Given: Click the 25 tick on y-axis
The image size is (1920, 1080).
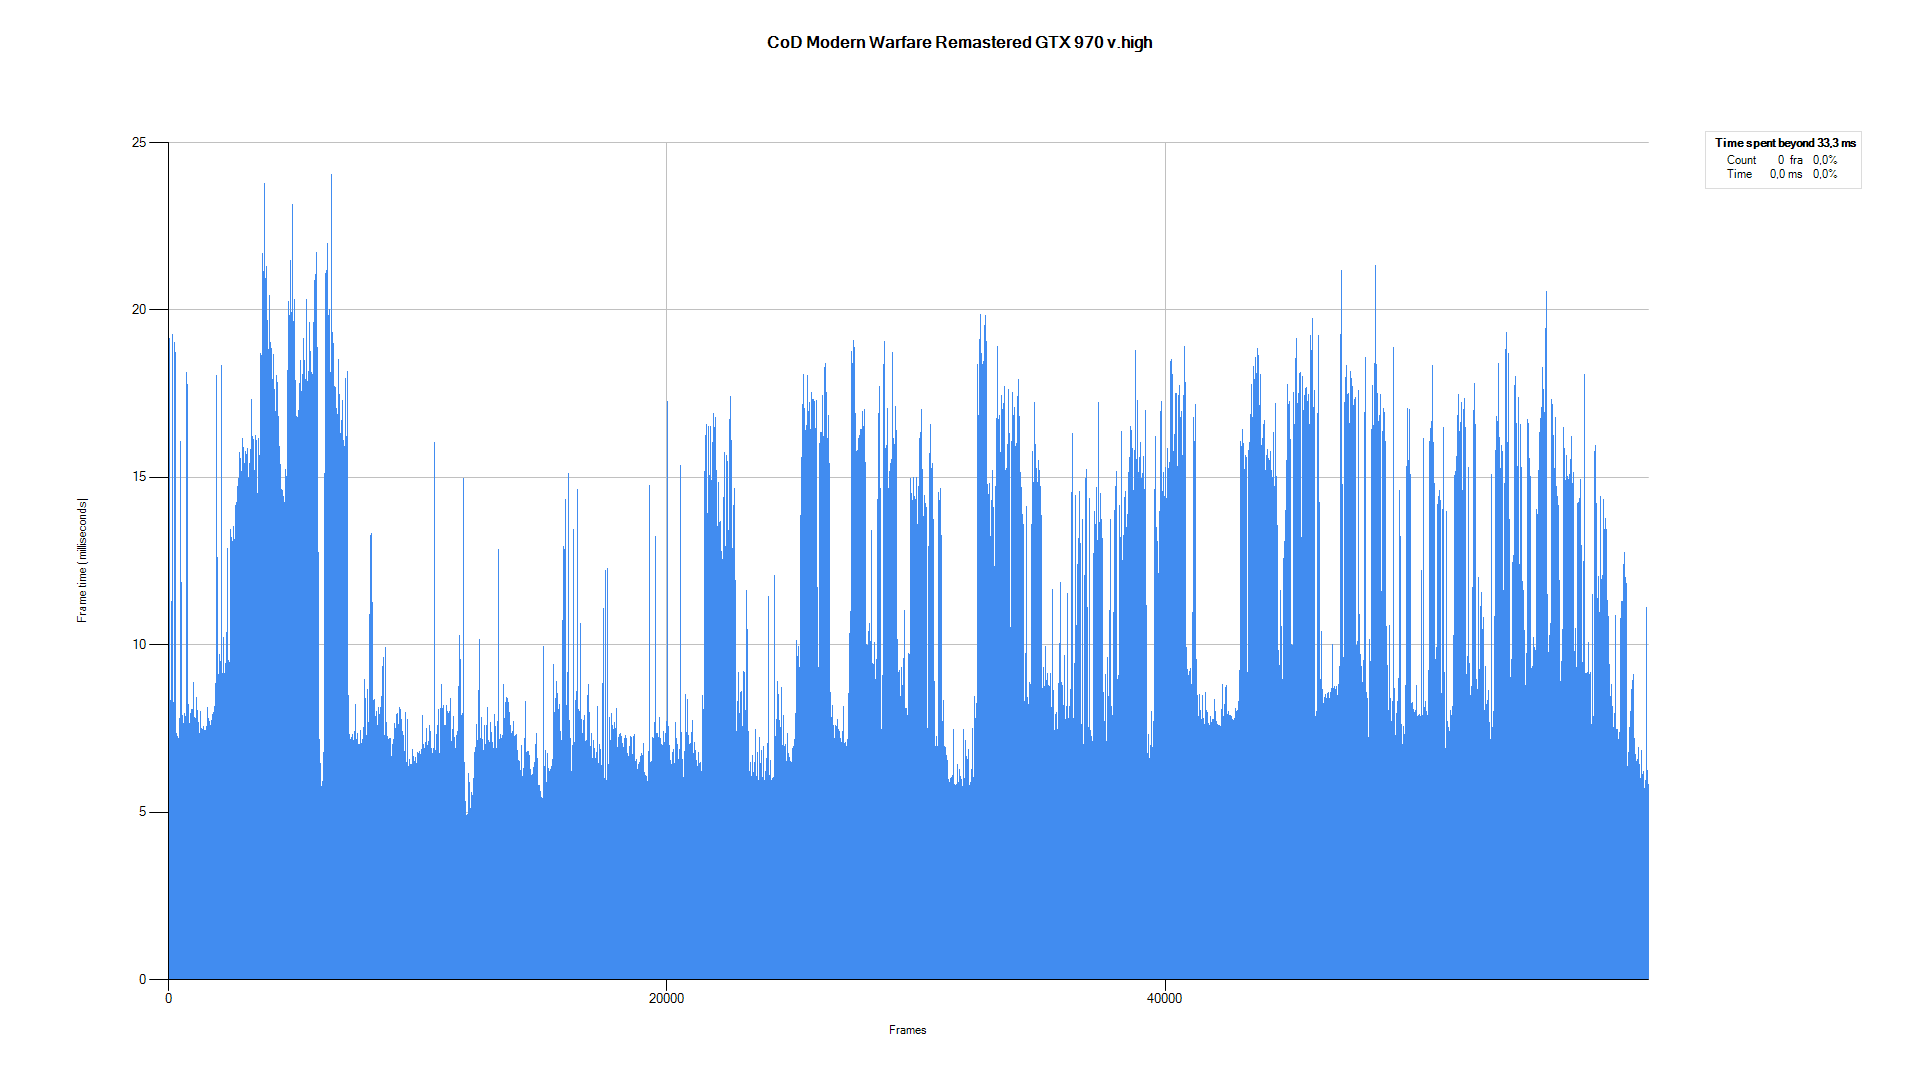Looking at the screenshot, I should pyautogui.click(x=139, y=143).
